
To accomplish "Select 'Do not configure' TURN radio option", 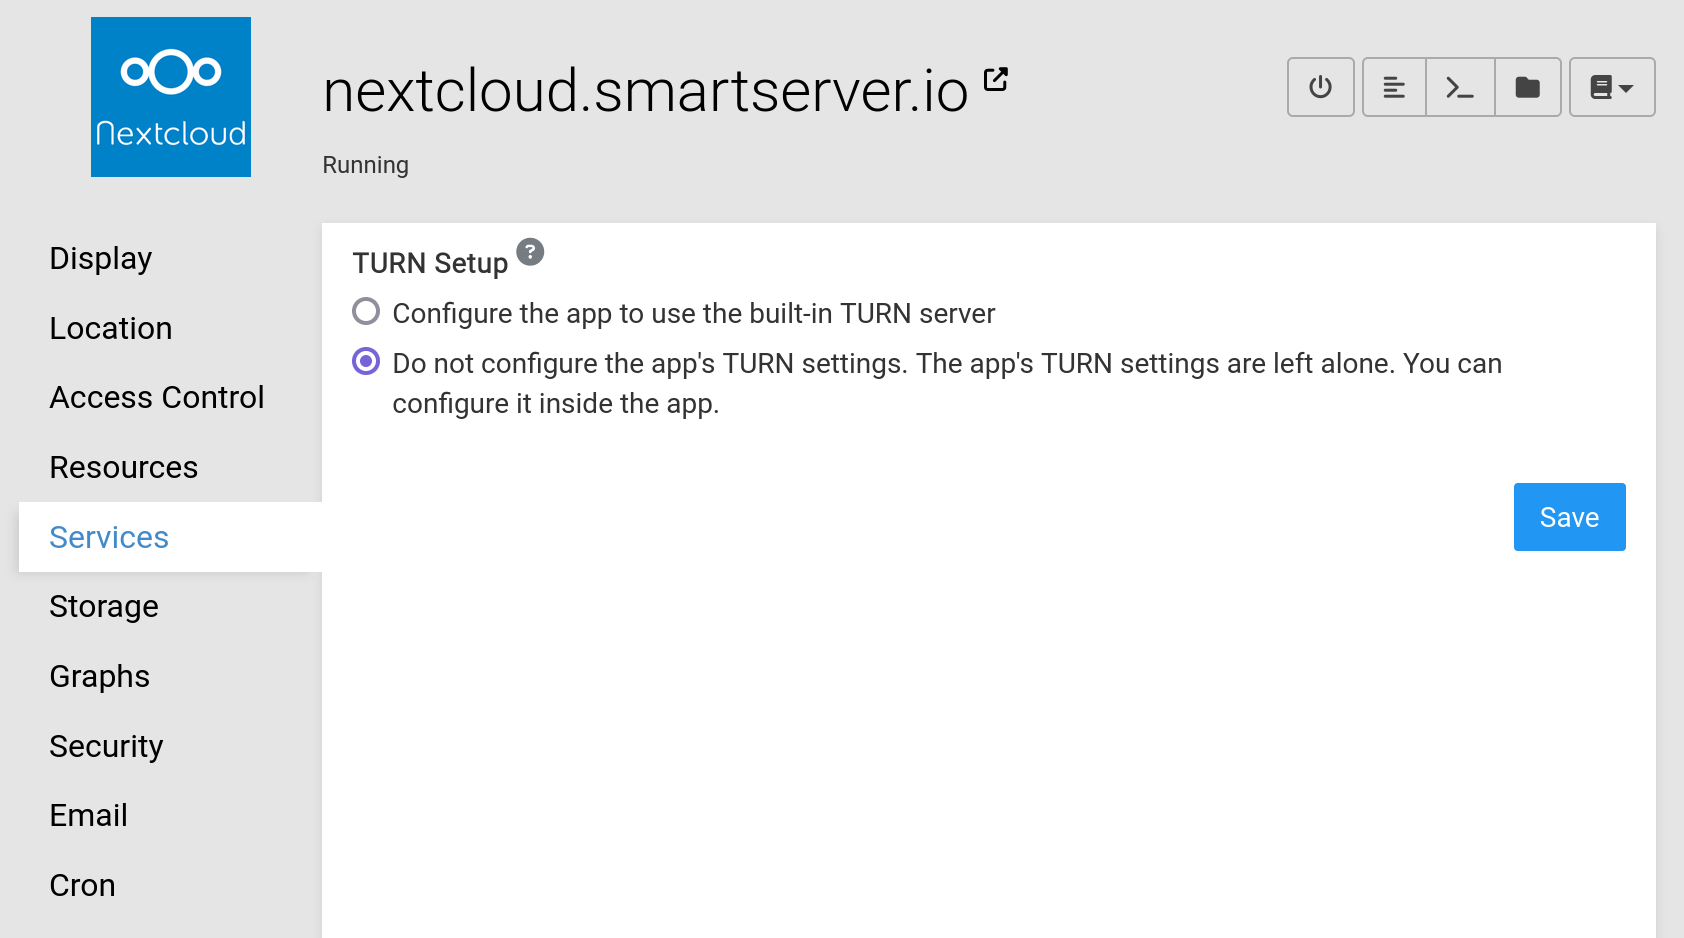I will click(x=366, y=362).
